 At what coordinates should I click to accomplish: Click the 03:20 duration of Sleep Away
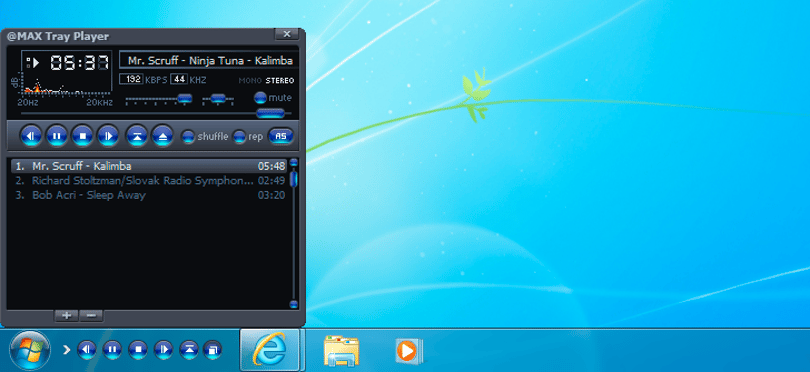click(x=272, y=195)
